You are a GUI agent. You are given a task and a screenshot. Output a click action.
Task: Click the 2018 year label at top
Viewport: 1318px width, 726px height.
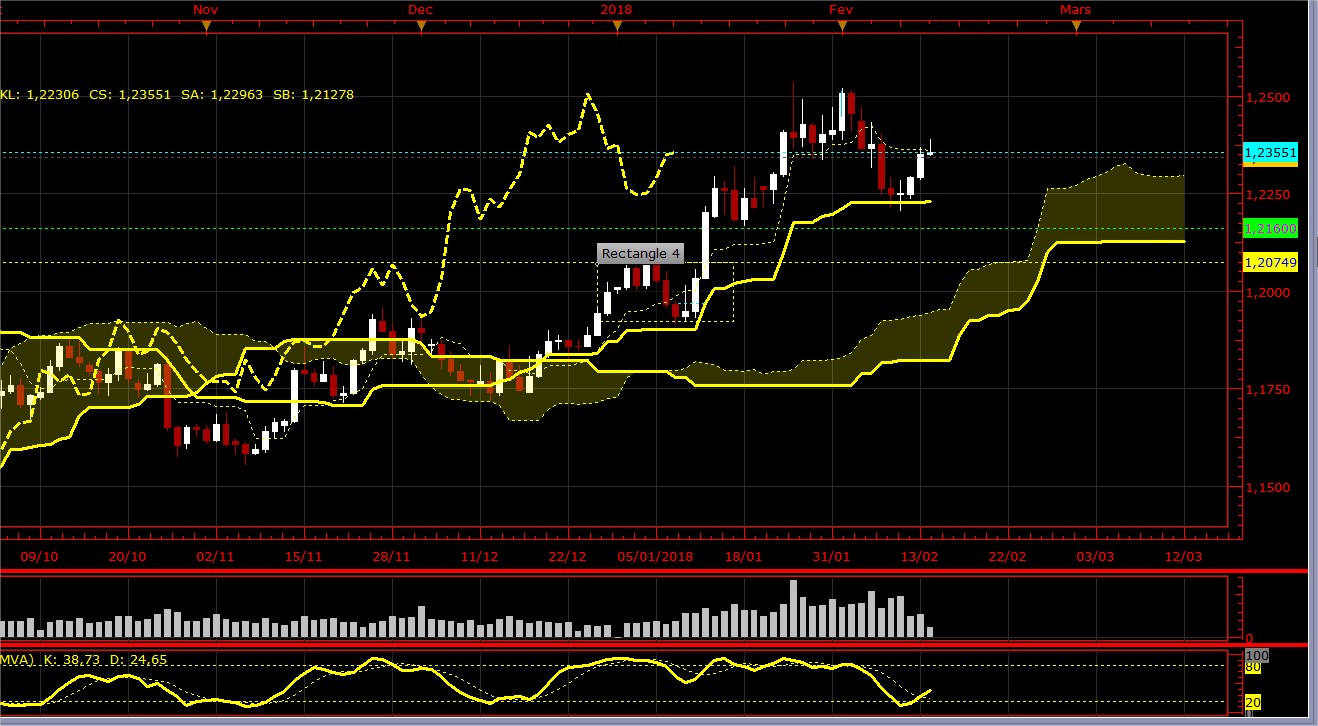point(617,9)
